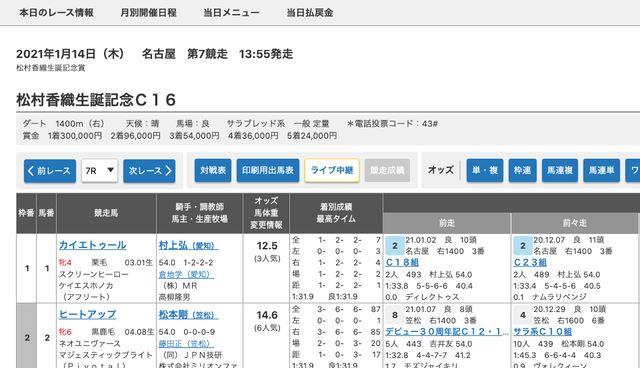Image resolution: width=640 pixels, height=368 pixels.
Task: Select the (3人気) popularity text
Action: (x=267, y=259)
